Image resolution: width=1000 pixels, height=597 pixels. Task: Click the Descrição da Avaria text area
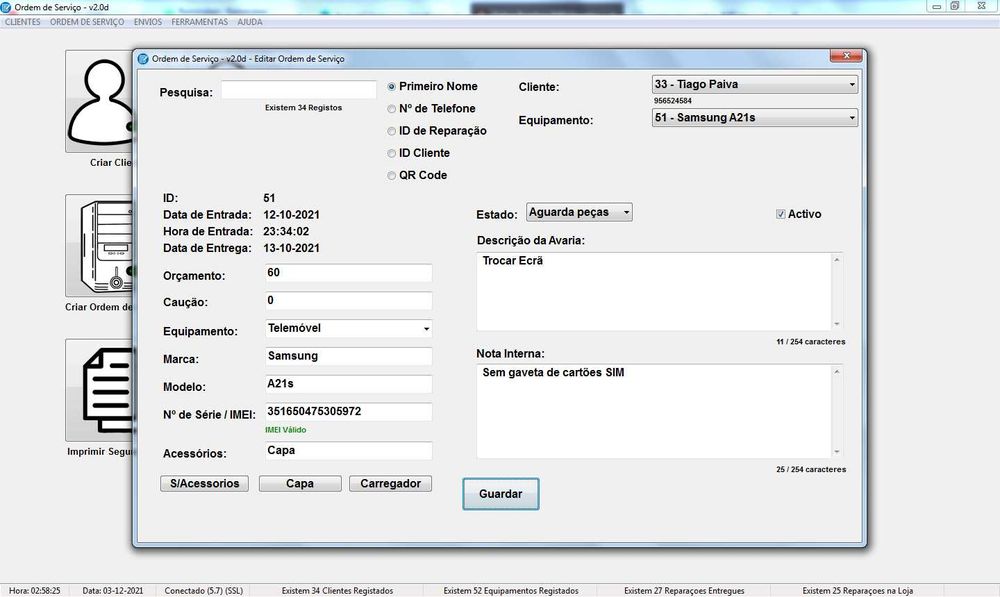click(654, 291)
